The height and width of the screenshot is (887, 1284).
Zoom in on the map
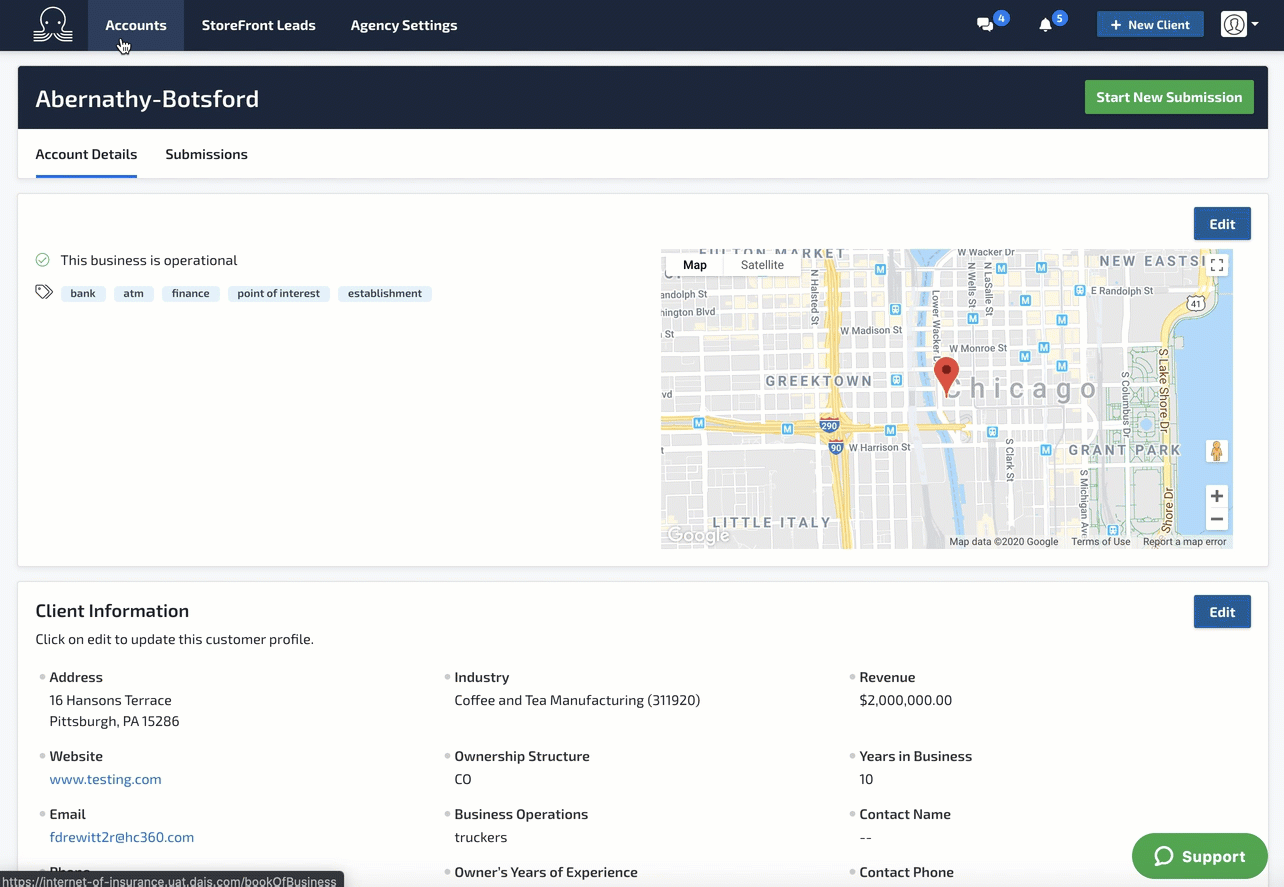pyautogui.click(x=1216, y=496)
